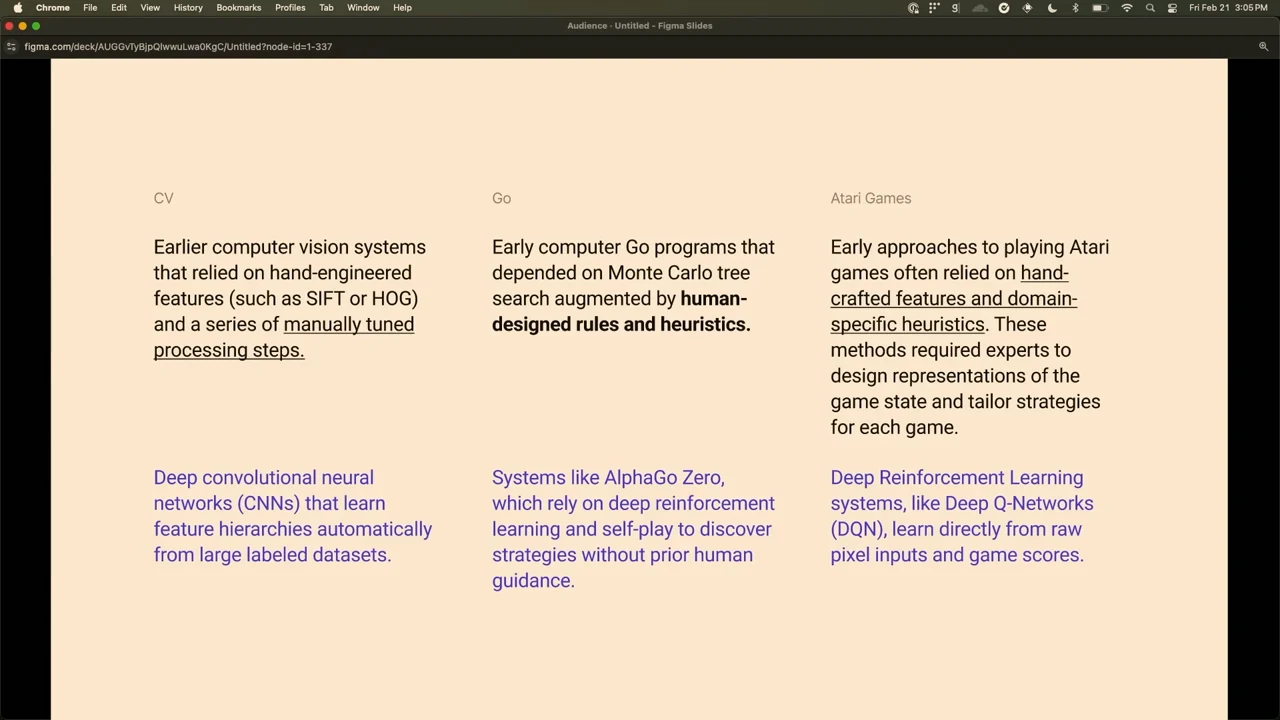Click the 'Audience - Untitled - Figma Slides' window title

(640, 26)
